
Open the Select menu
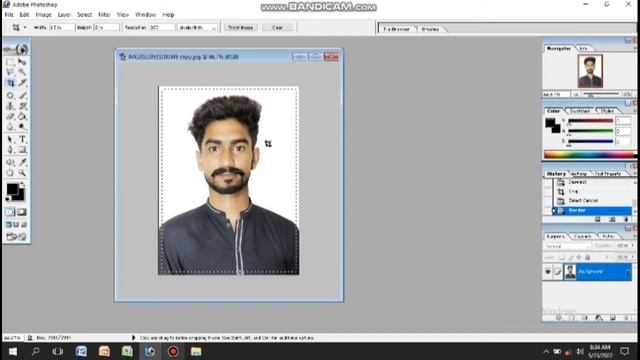pyautogui.click(x=84, y=15)
